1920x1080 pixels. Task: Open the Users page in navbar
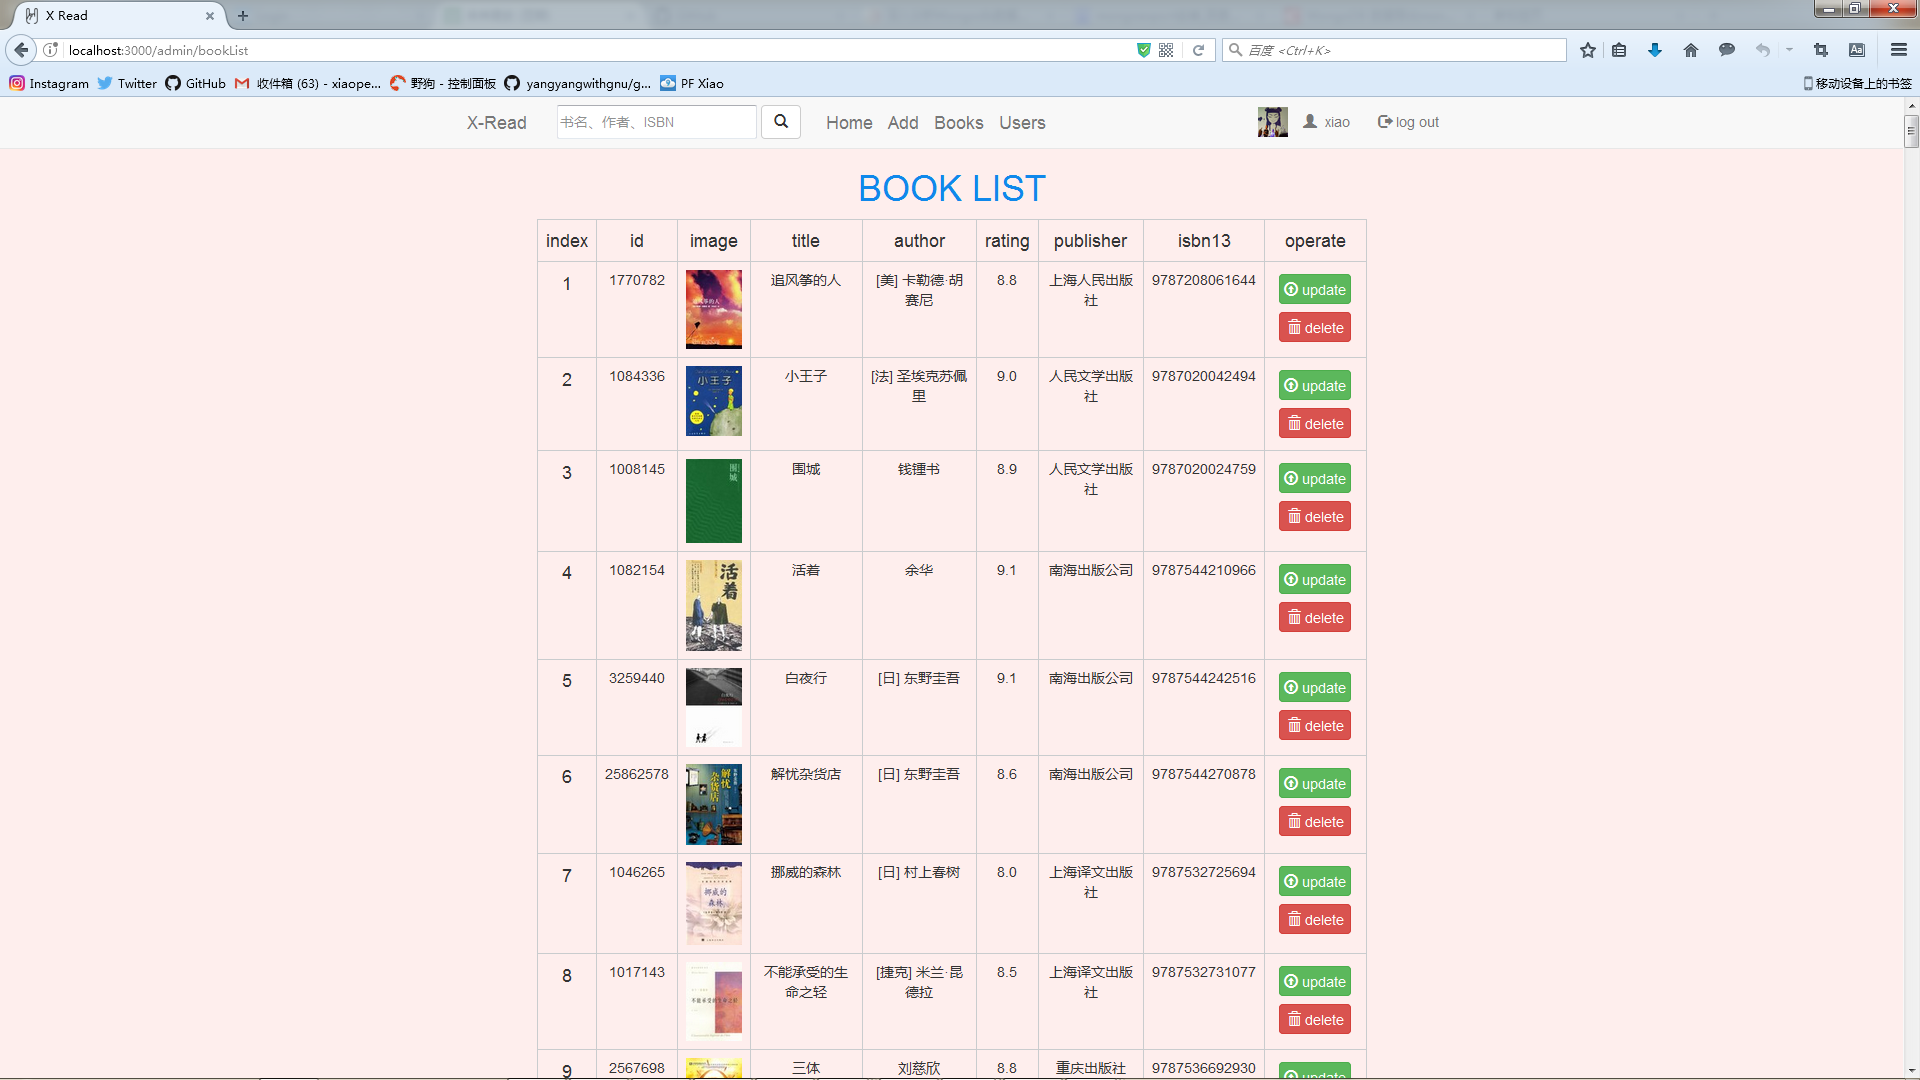coord(1022,122)
